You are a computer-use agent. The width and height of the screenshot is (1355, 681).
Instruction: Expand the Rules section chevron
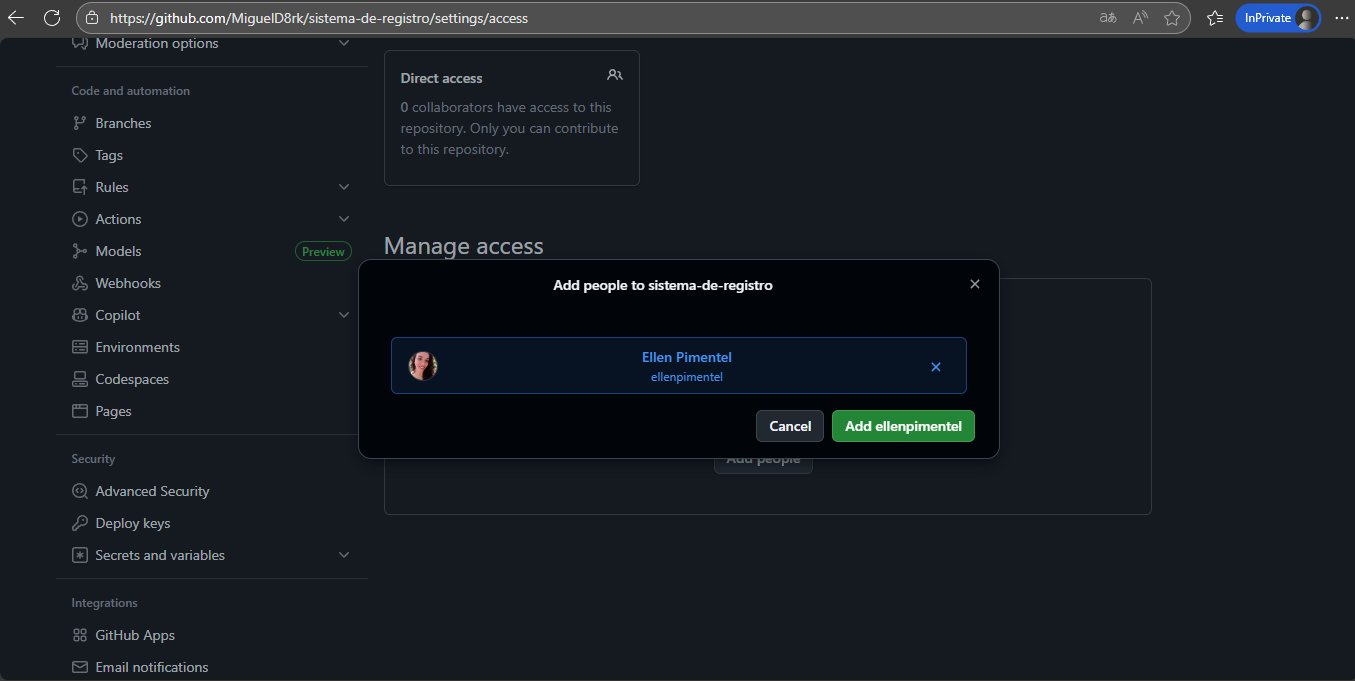[344, 187]
